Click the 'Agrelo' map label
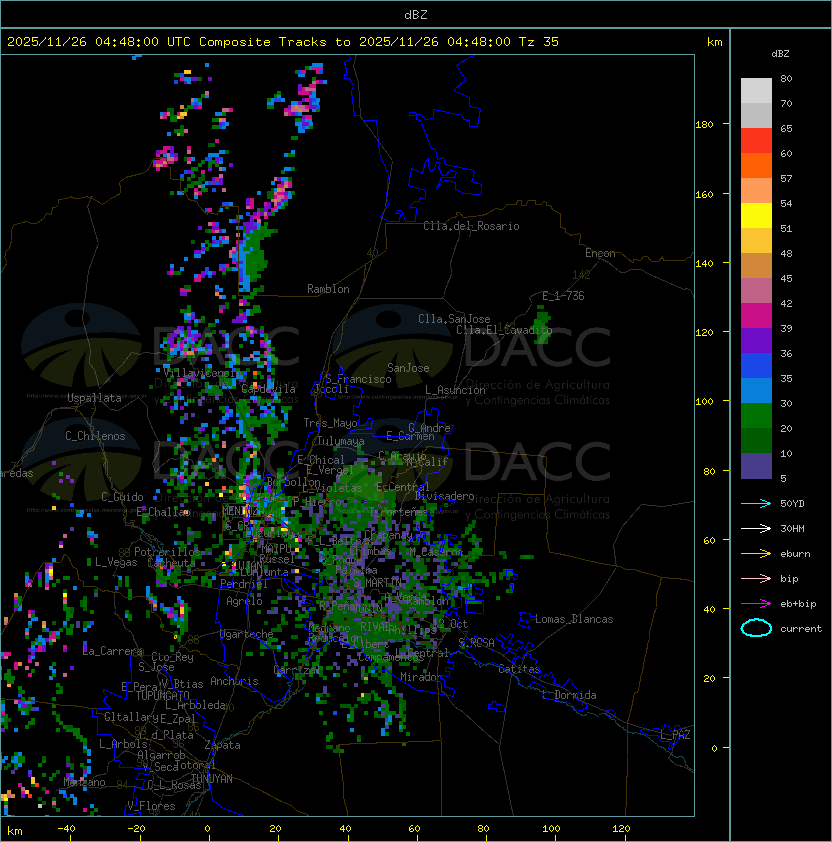832x842 pixels. 244,601
